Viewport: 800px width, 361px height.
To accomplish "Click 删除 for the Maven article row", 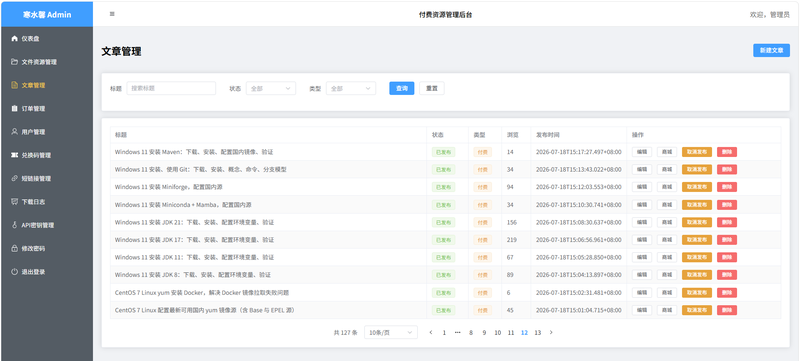I will pos(727,152).
